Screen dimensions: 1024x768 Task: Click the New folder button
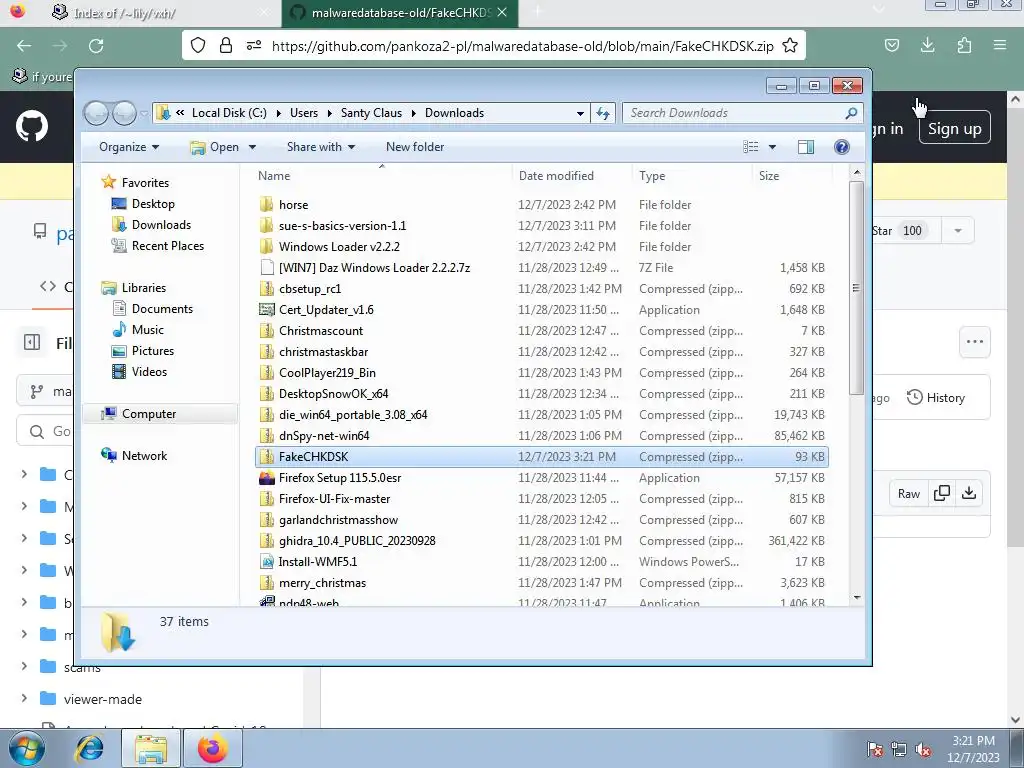click(415, 147)
